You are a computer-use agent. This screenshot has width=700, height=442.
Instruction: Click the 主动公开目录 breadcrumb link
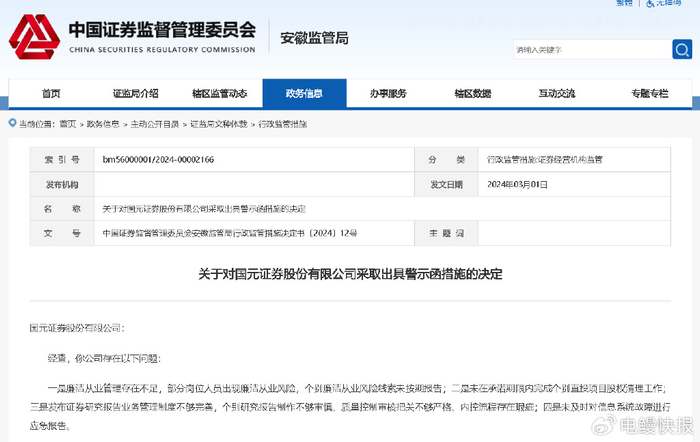pos(155,124)
